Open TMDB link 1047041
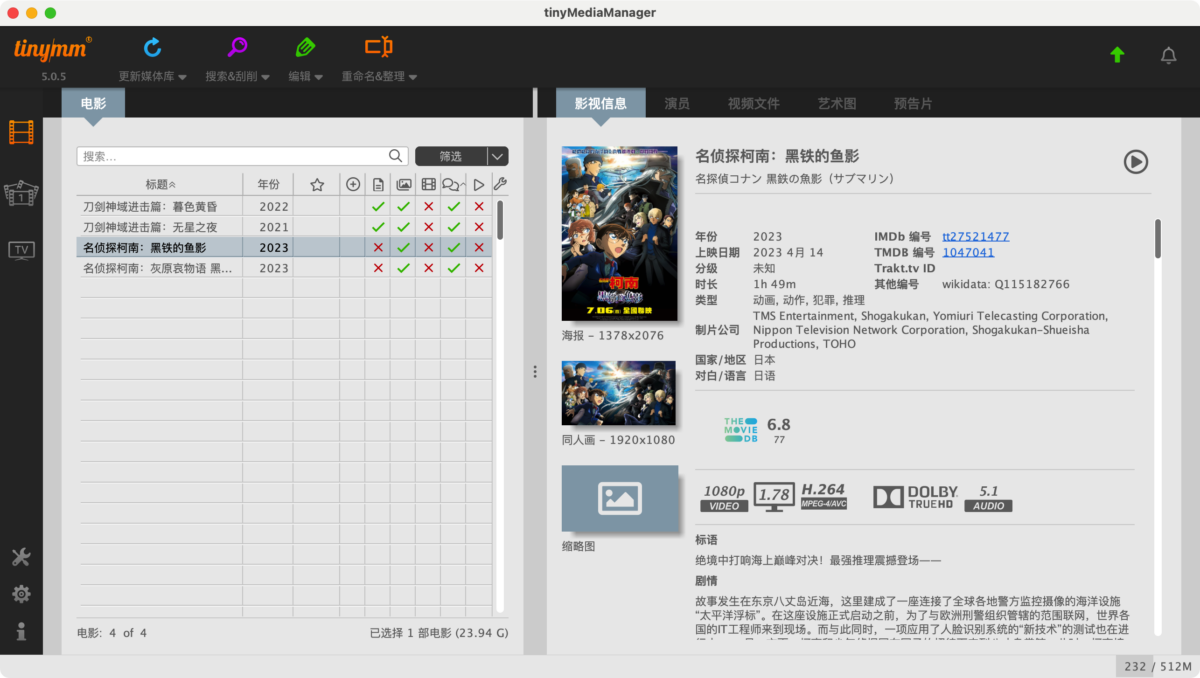 [968, 253]
